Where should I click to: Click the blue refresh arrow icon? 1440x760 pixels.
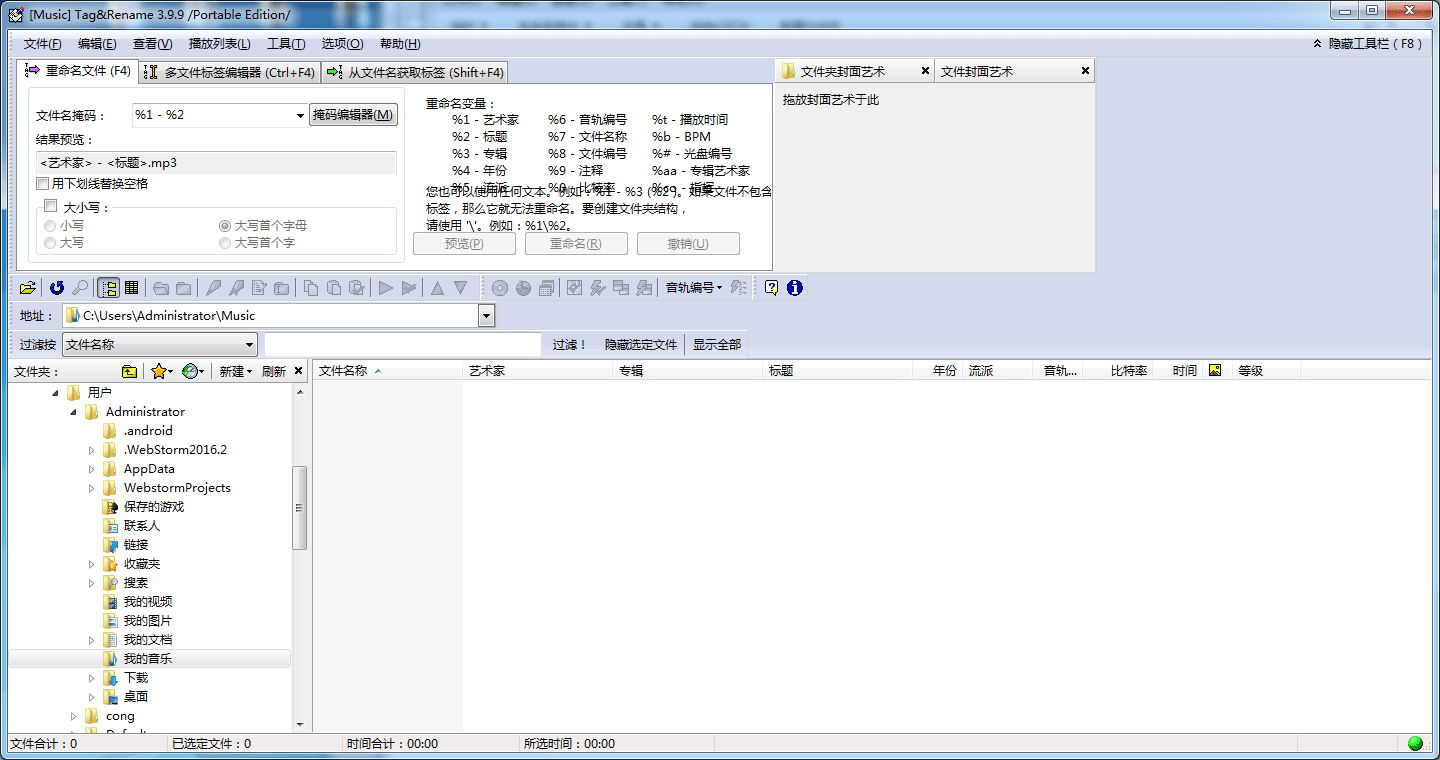(x=57, y=288)
